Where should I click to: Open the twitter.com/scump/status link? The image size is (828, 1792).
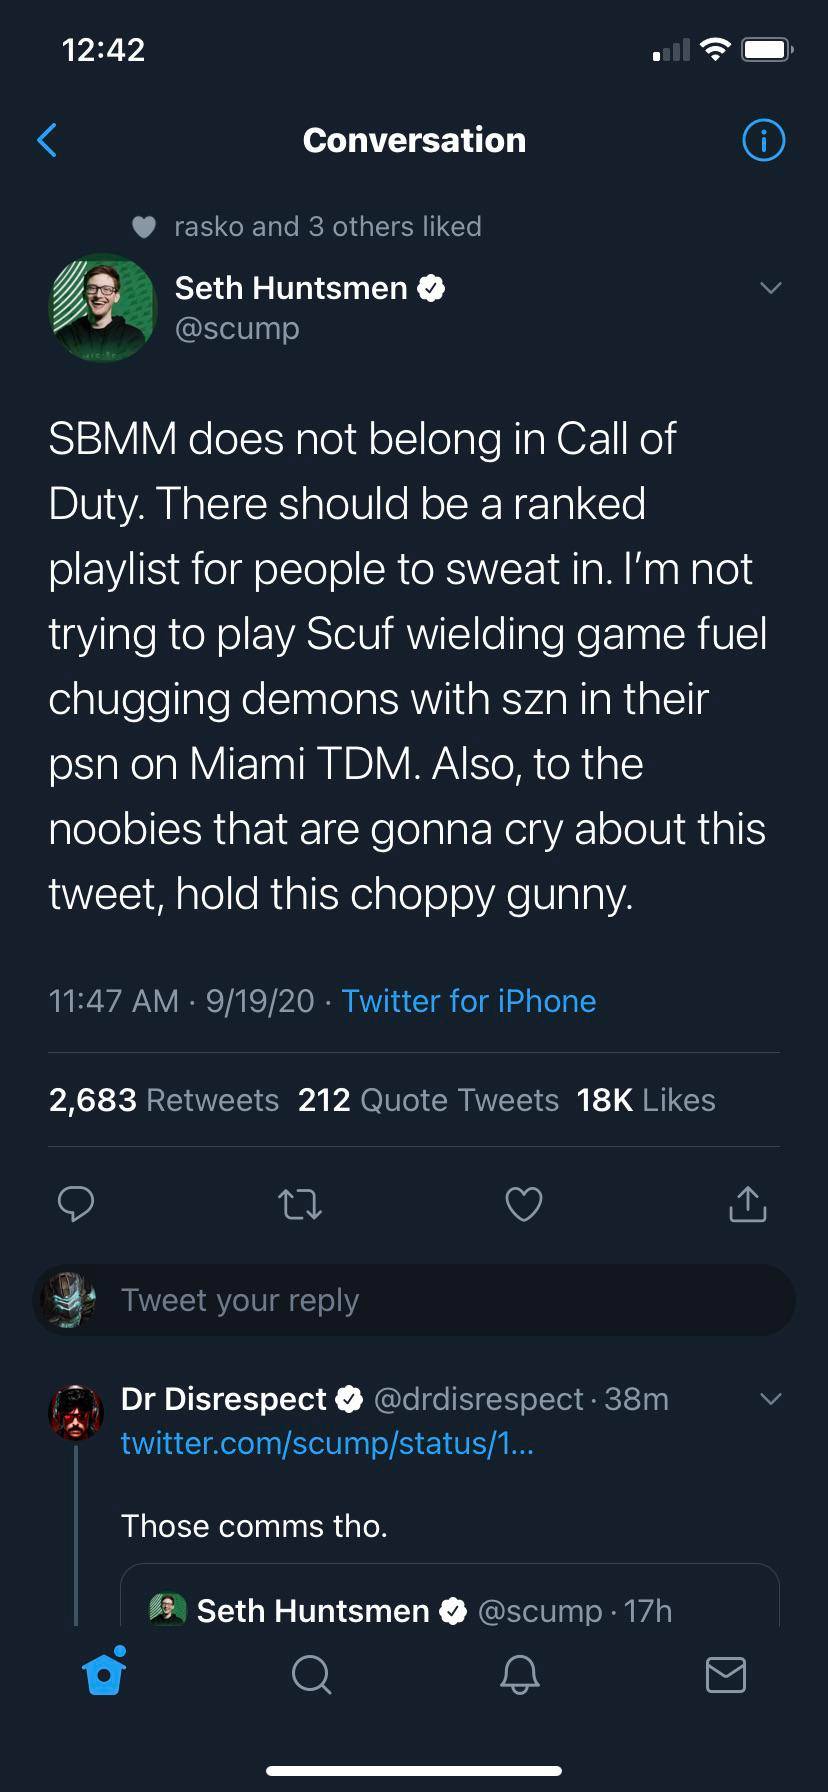pyautogui.click(x=327, y=1443)
